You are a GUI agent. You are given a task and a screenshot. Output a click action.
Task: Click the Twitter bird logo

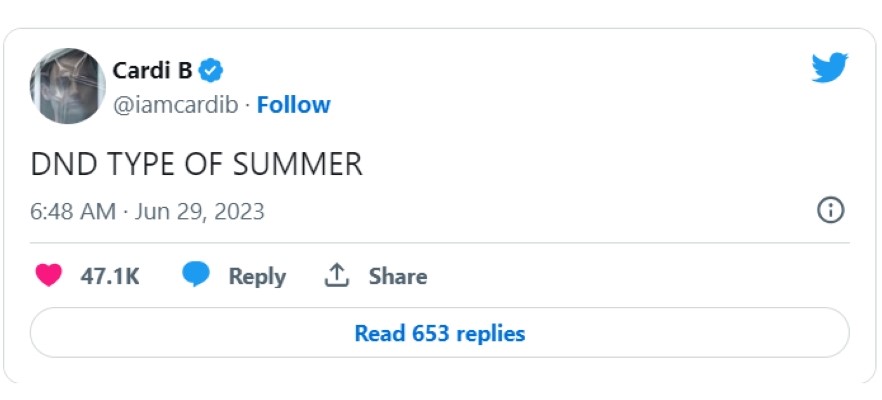pyautogui.click(x=829, y=68)
